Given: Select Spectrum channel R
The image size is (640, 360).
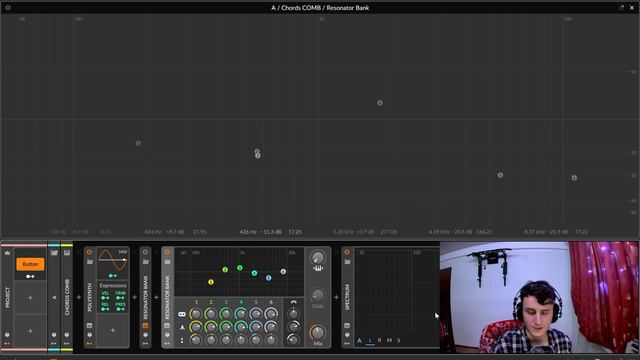Looking at the screenshot, I should tap(380, 340).
